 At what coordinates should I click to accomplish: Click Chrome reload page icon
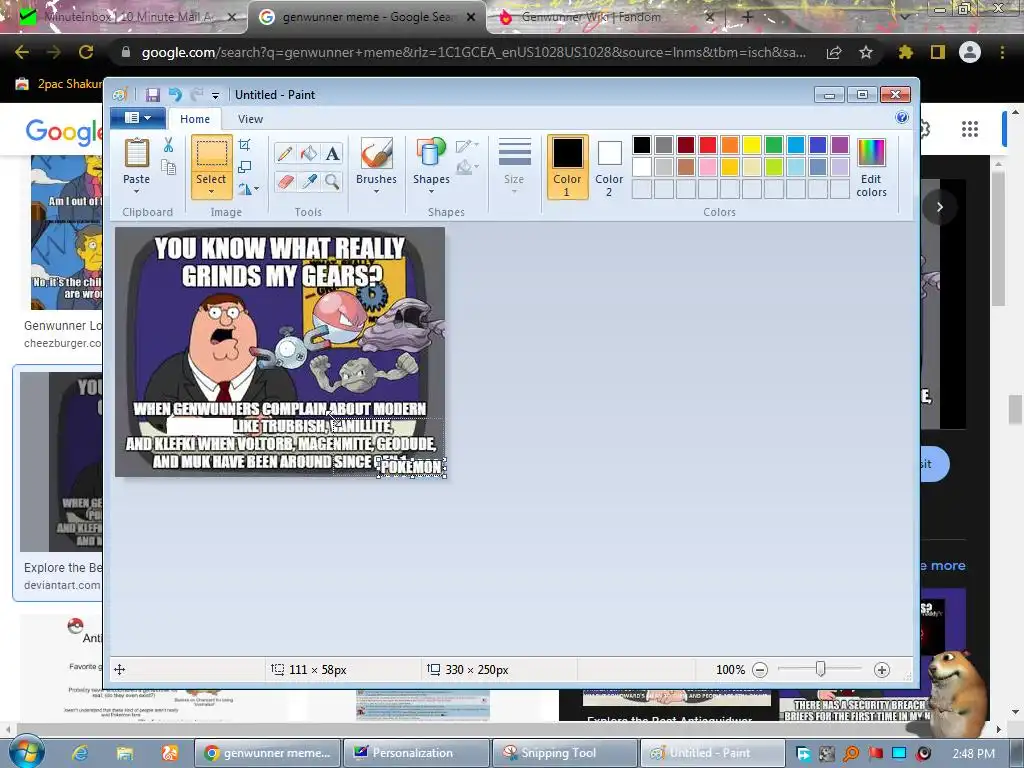pyautogui.click(x=86, y=52)
